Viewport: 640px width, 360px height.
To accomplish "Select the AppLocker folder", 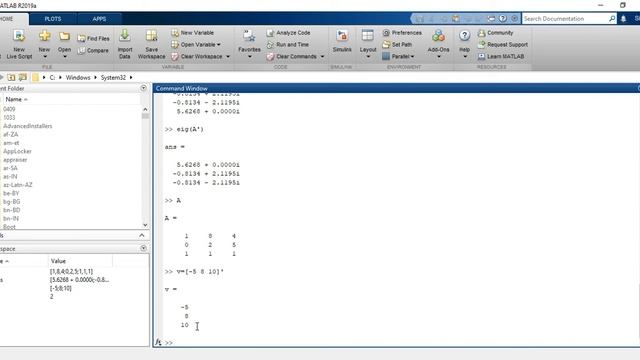I will (x=17, y=151).
